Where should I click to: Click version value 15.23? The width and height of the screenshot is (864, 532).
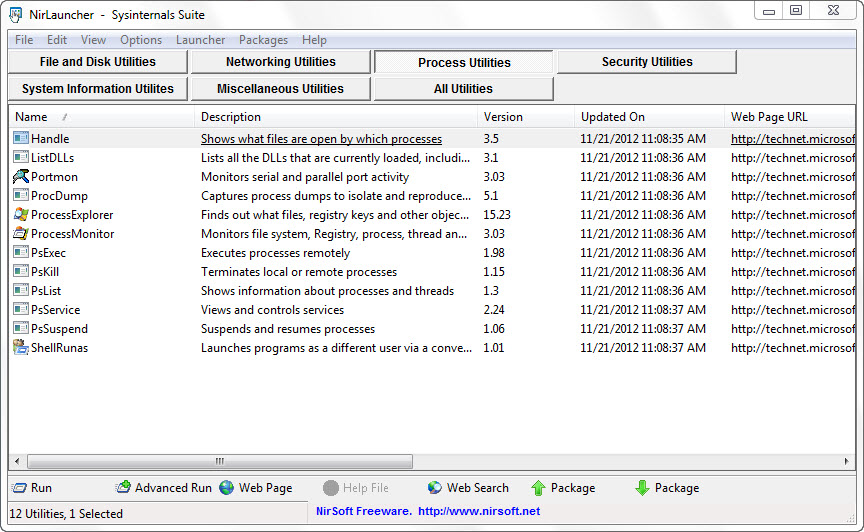tap(497, 215)
